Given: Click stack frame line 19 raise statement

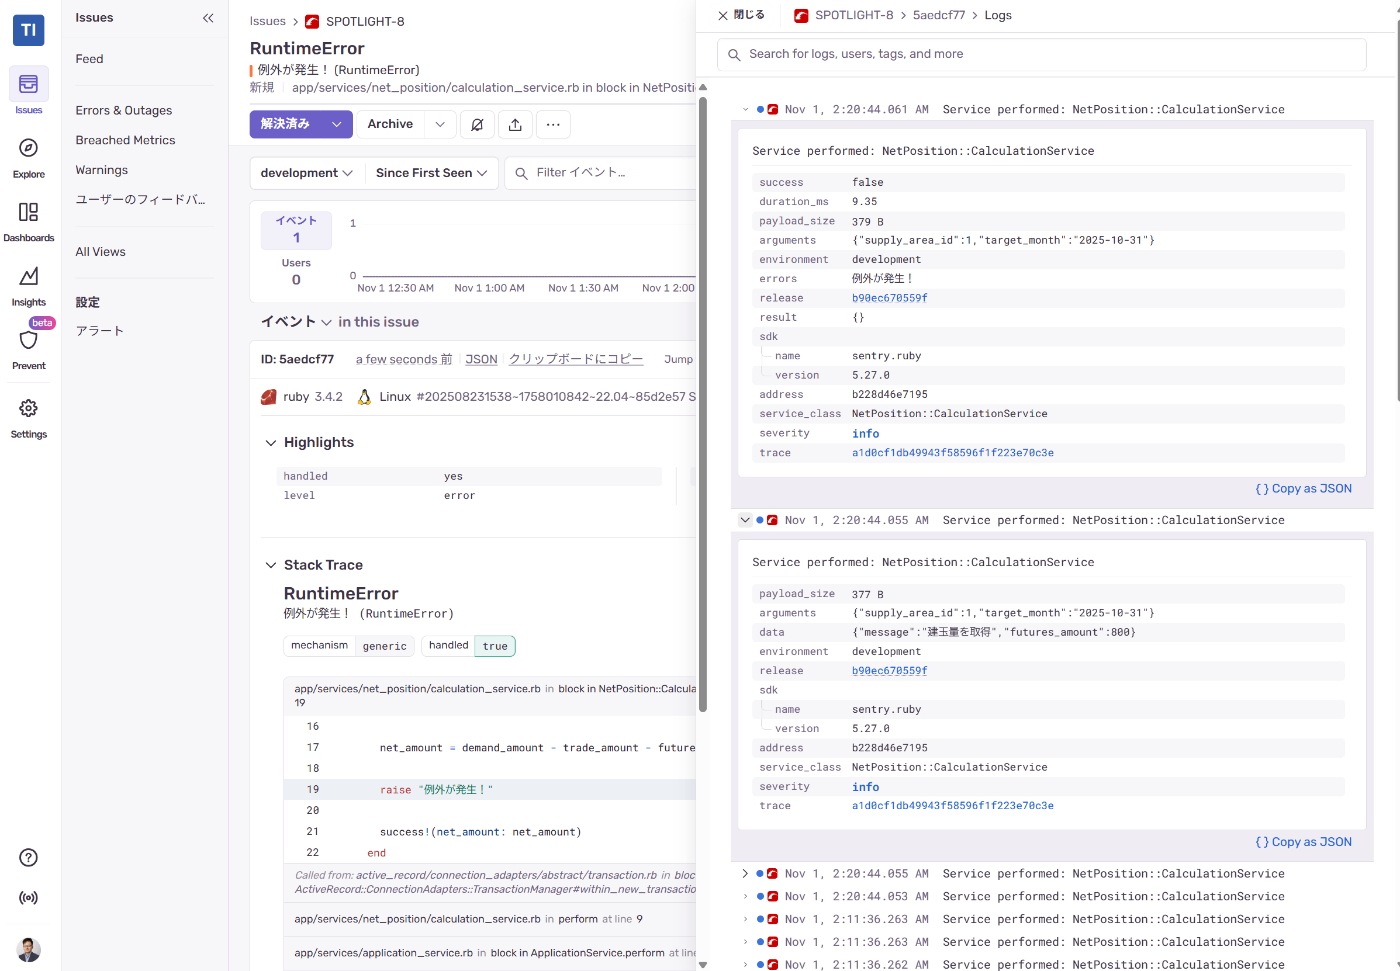Looking at the screenshot, I should tap(489, 790).
